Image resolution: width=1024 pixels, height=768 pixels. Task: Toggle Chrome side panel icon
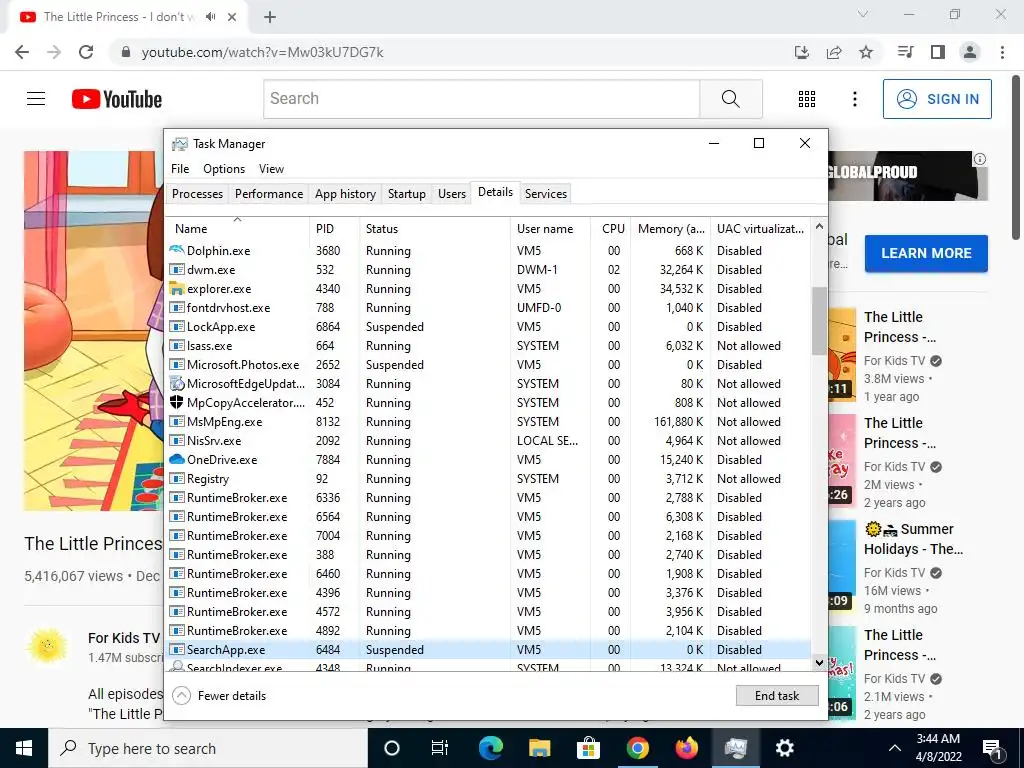coord(938,52)
